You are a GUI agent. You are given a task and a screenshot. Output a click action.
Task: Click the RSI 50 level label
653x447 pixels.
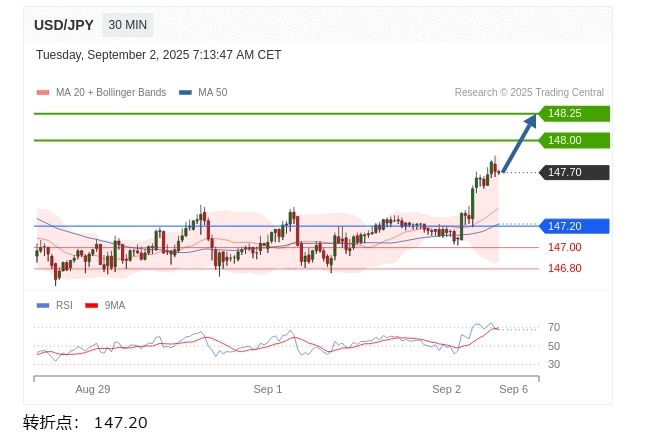tap(554, 346)
